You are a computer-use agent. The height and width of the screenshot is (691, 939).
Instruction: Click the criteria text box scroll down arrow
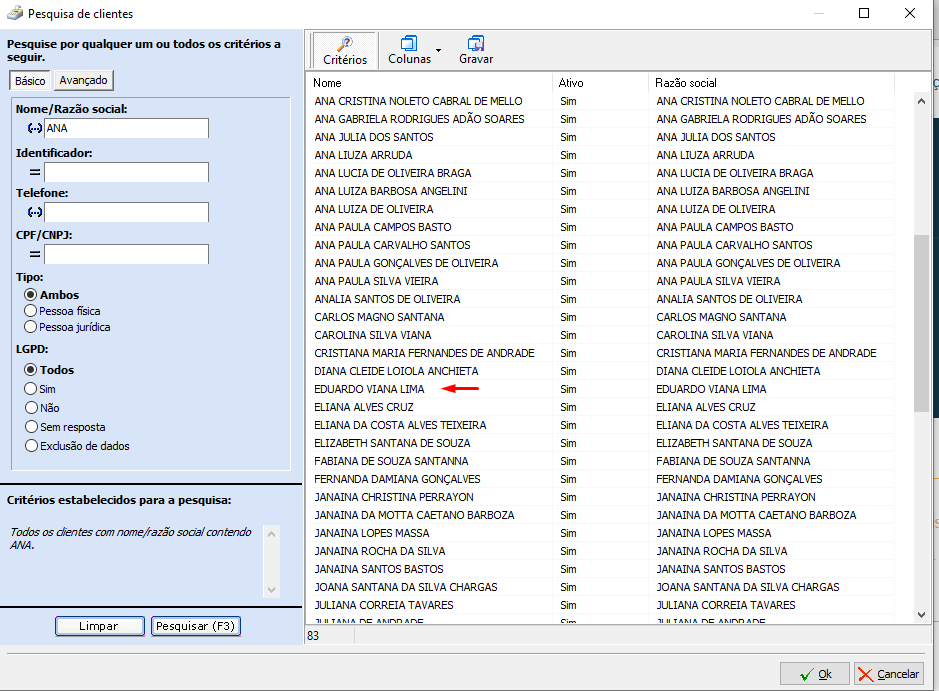(271, 590)
